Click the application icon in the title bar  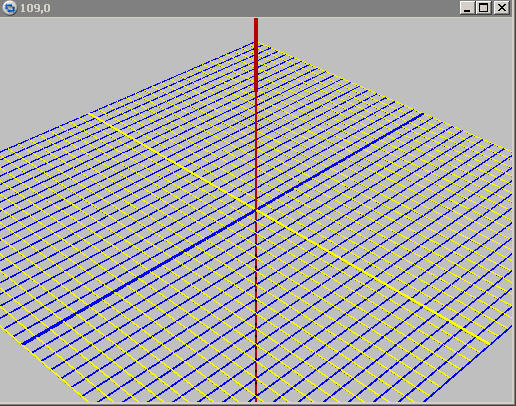[x=9, y=8]
